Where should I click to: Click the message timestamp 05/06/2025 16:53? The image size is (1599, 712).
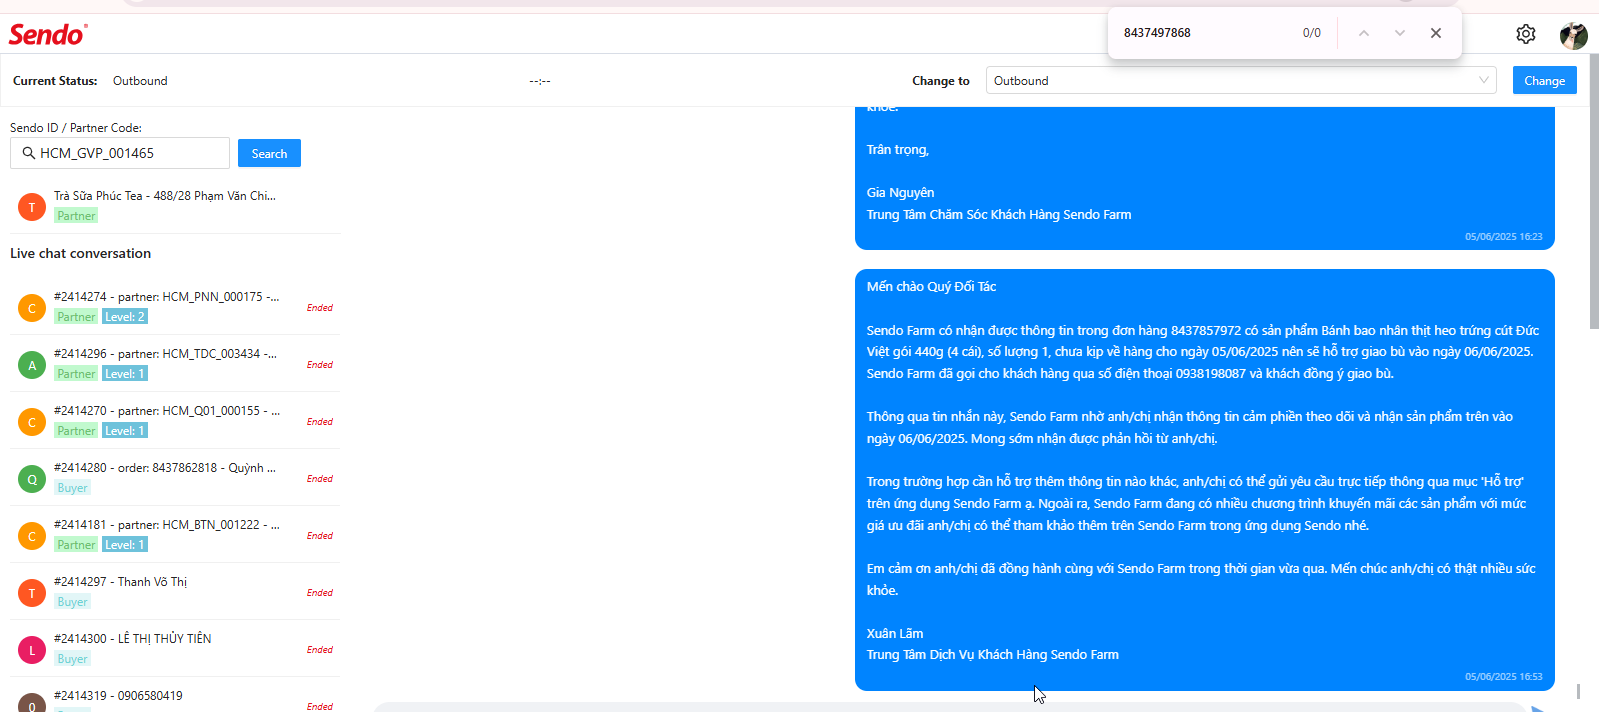(x=1503, y=677)
